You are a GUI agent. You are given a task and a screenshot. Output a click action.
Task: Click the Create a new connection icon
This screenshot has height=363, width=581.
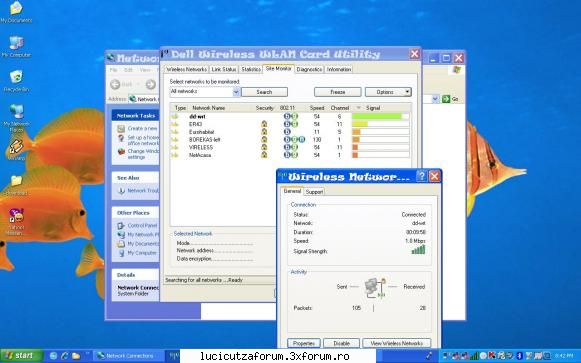(x=121, y=129)
